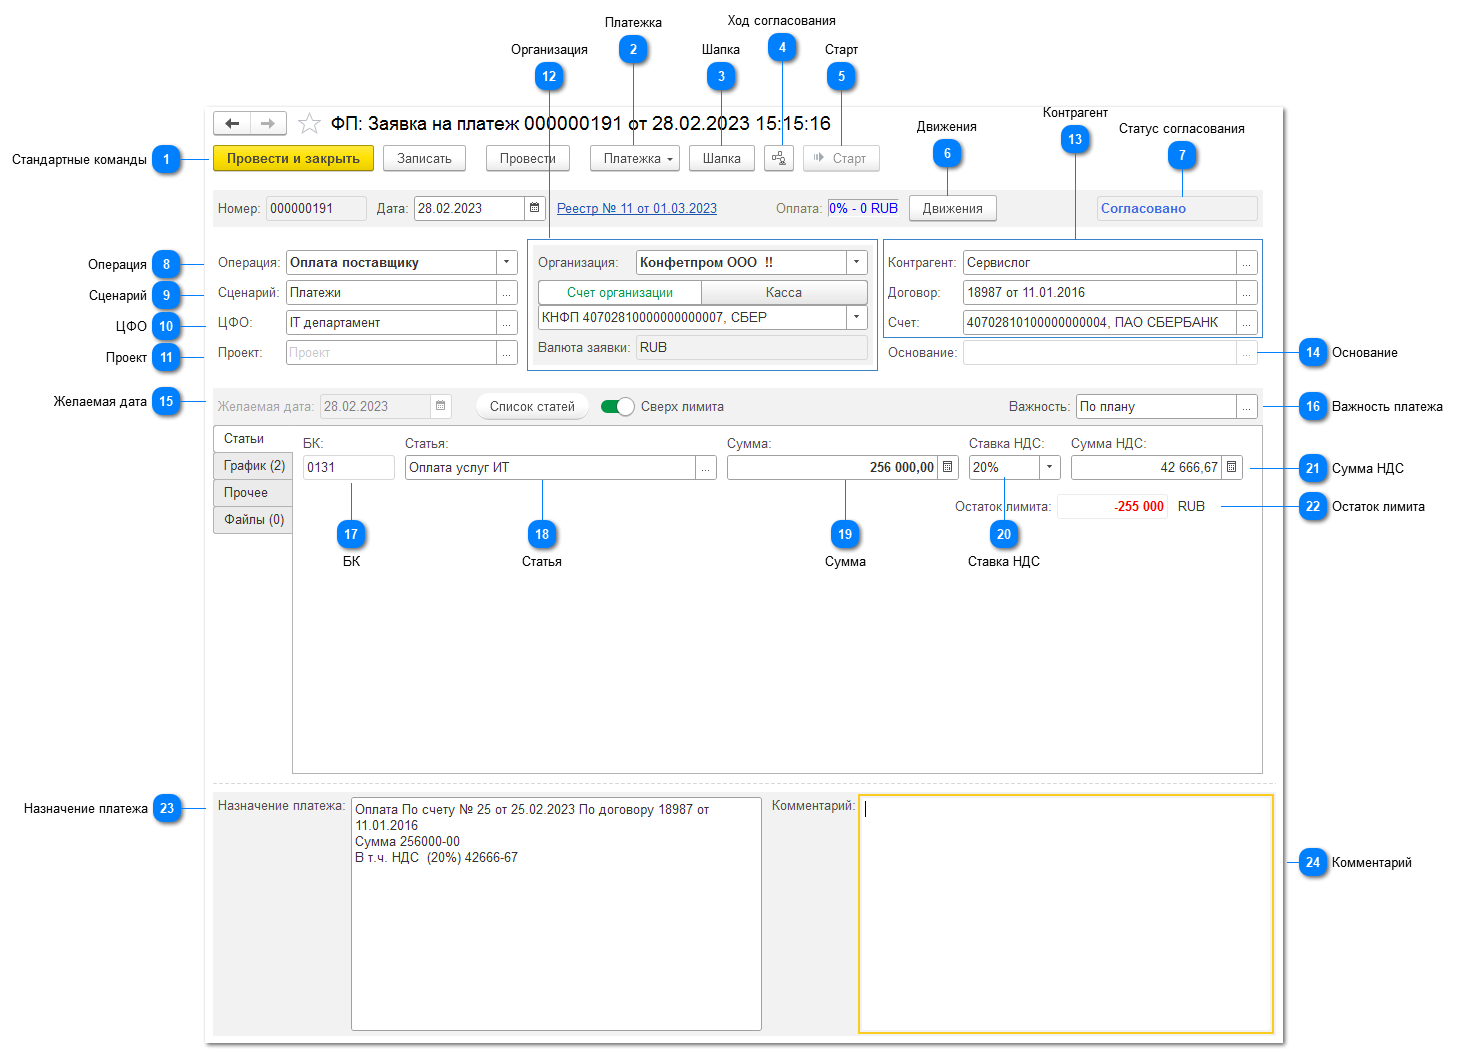Add document to favorites with star icon
This screenshot has width=1459, height=1052.
coord(309,123)
